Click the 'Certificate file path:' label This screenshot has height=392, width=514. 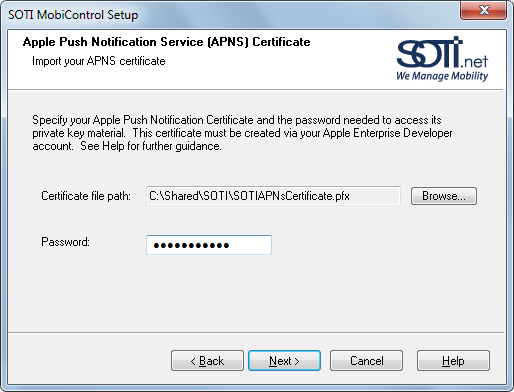pyautogui.click(x=86, y=196)
